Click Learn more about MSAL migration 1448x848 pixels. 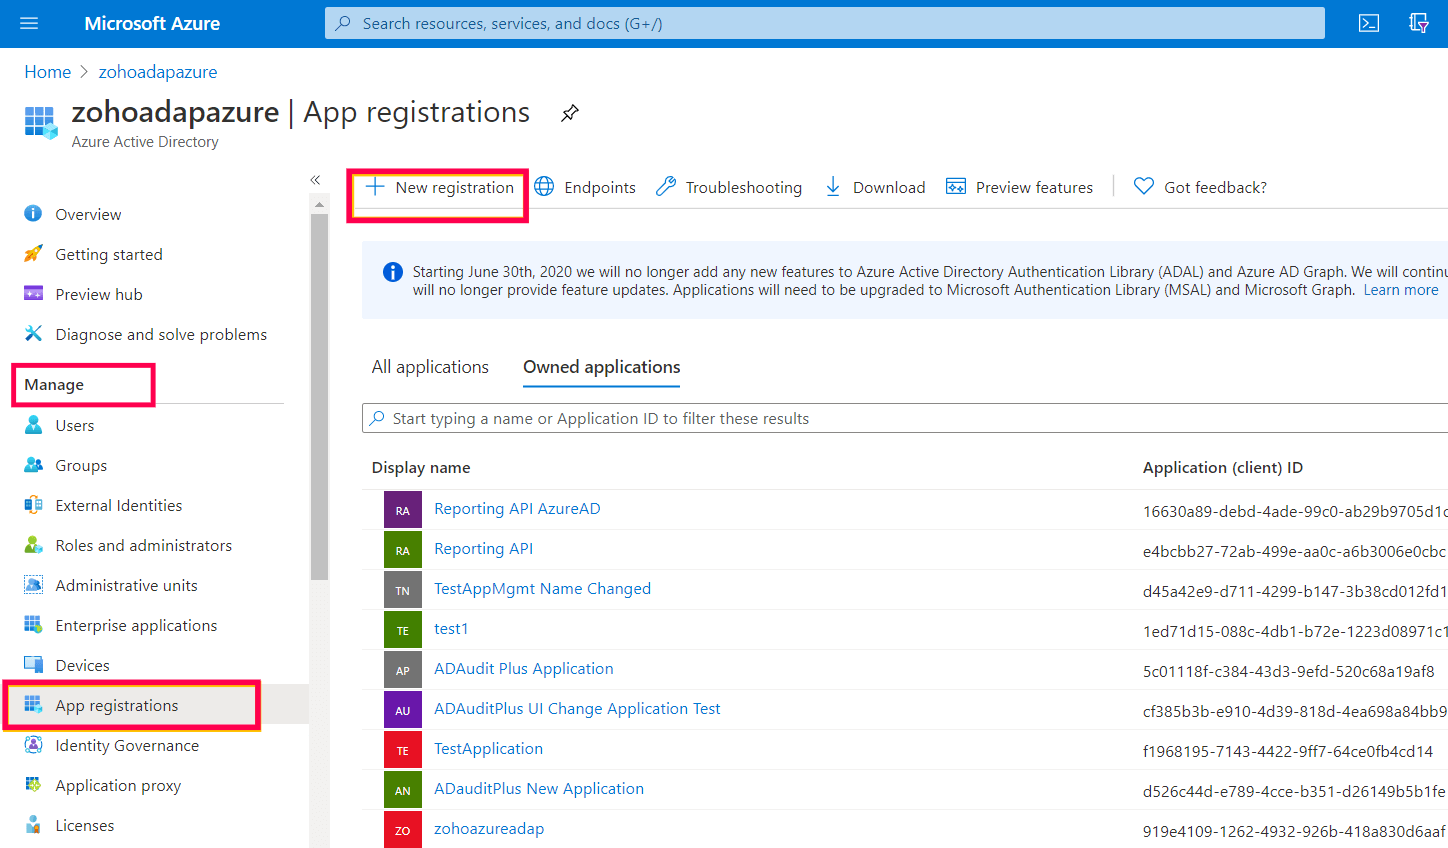point(1400,289)
